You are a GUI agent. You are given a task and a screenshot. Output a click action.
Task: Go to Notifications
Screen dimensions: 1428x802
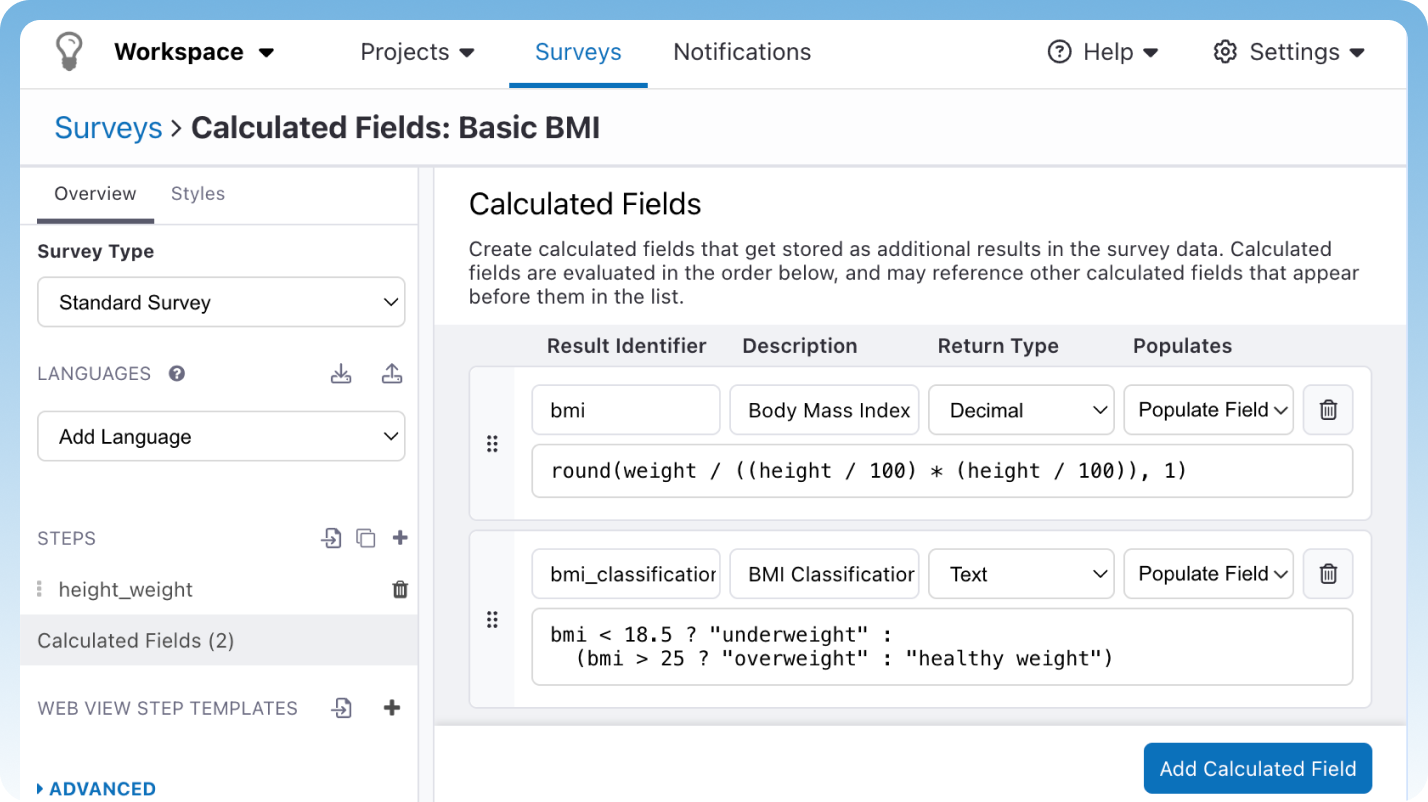click(x=741, y=51)
